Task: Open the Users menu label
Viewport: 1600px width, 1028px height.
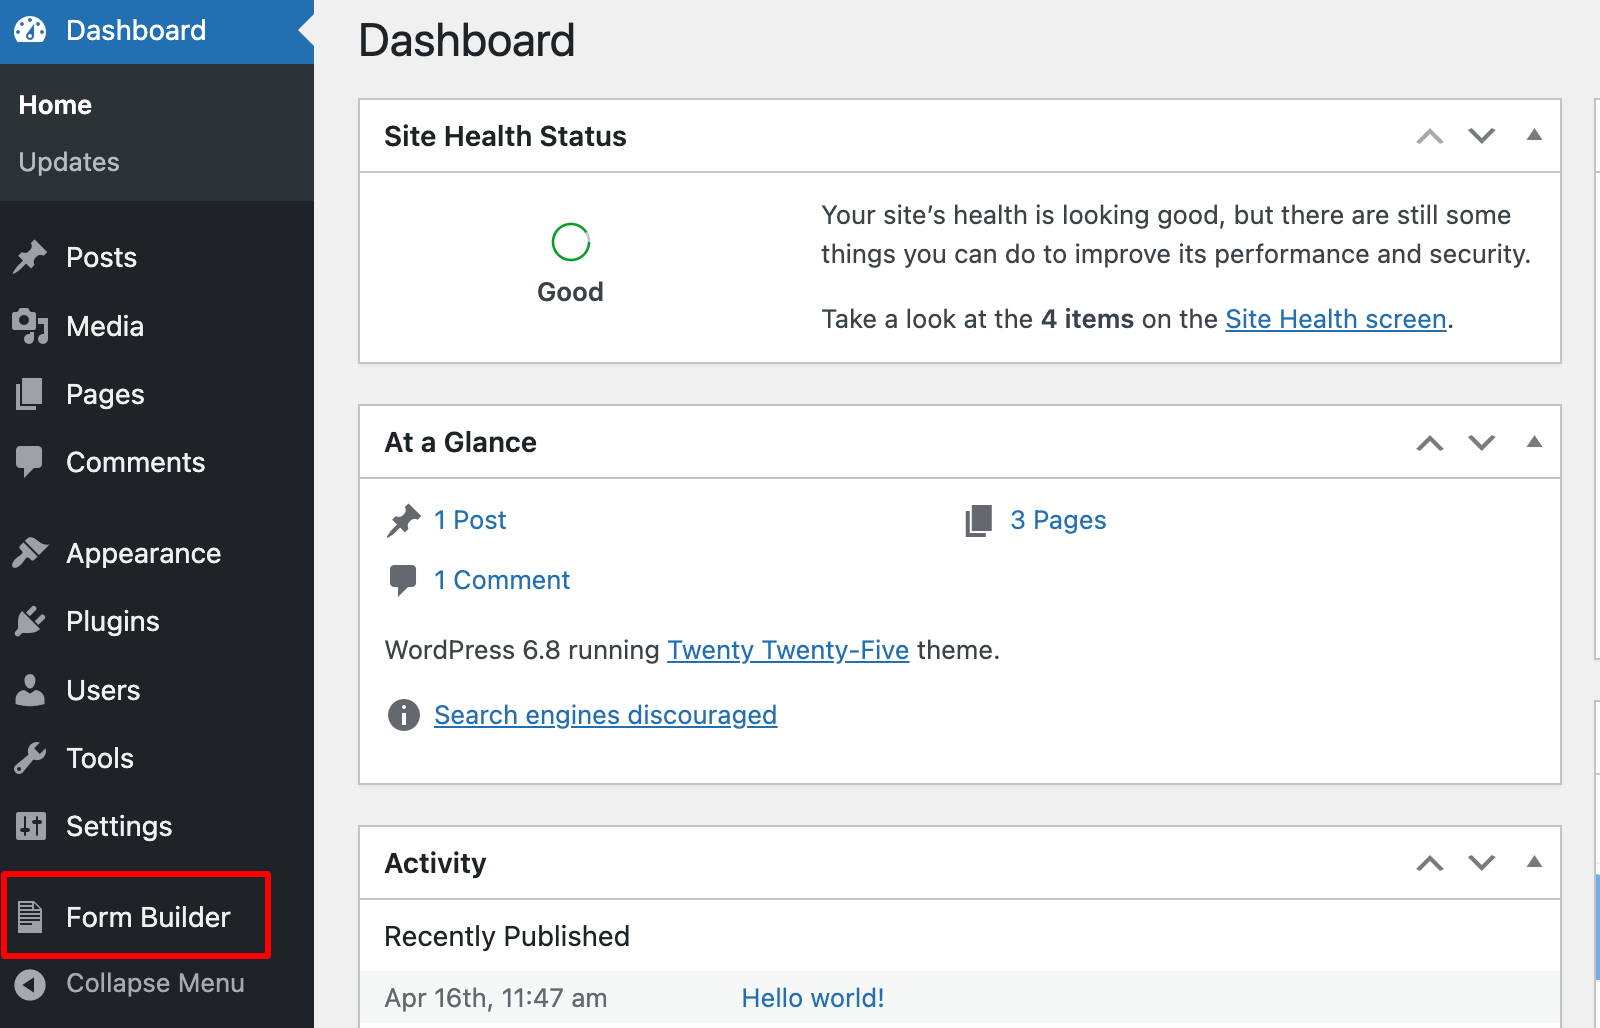Action: coord(103,690)
